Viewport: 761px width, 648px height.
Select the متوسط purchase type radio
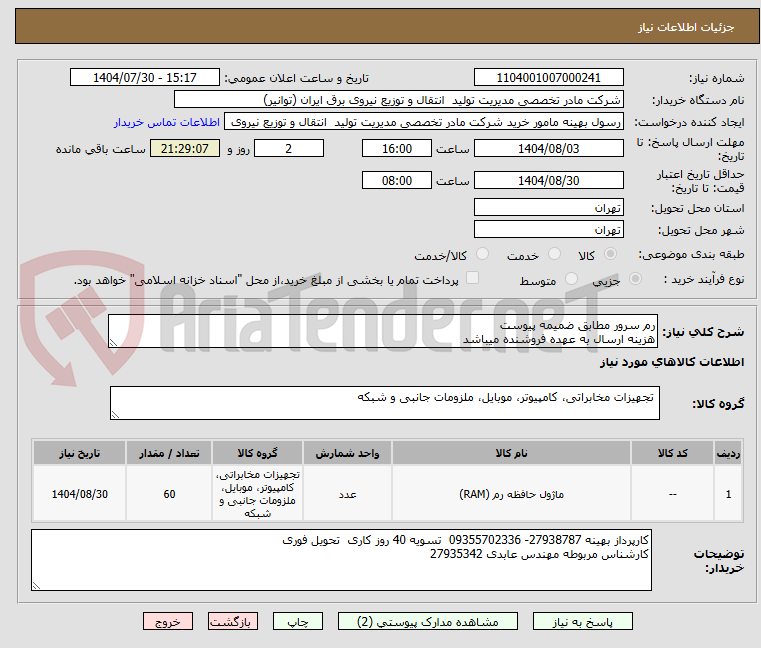tap(571, 279)
